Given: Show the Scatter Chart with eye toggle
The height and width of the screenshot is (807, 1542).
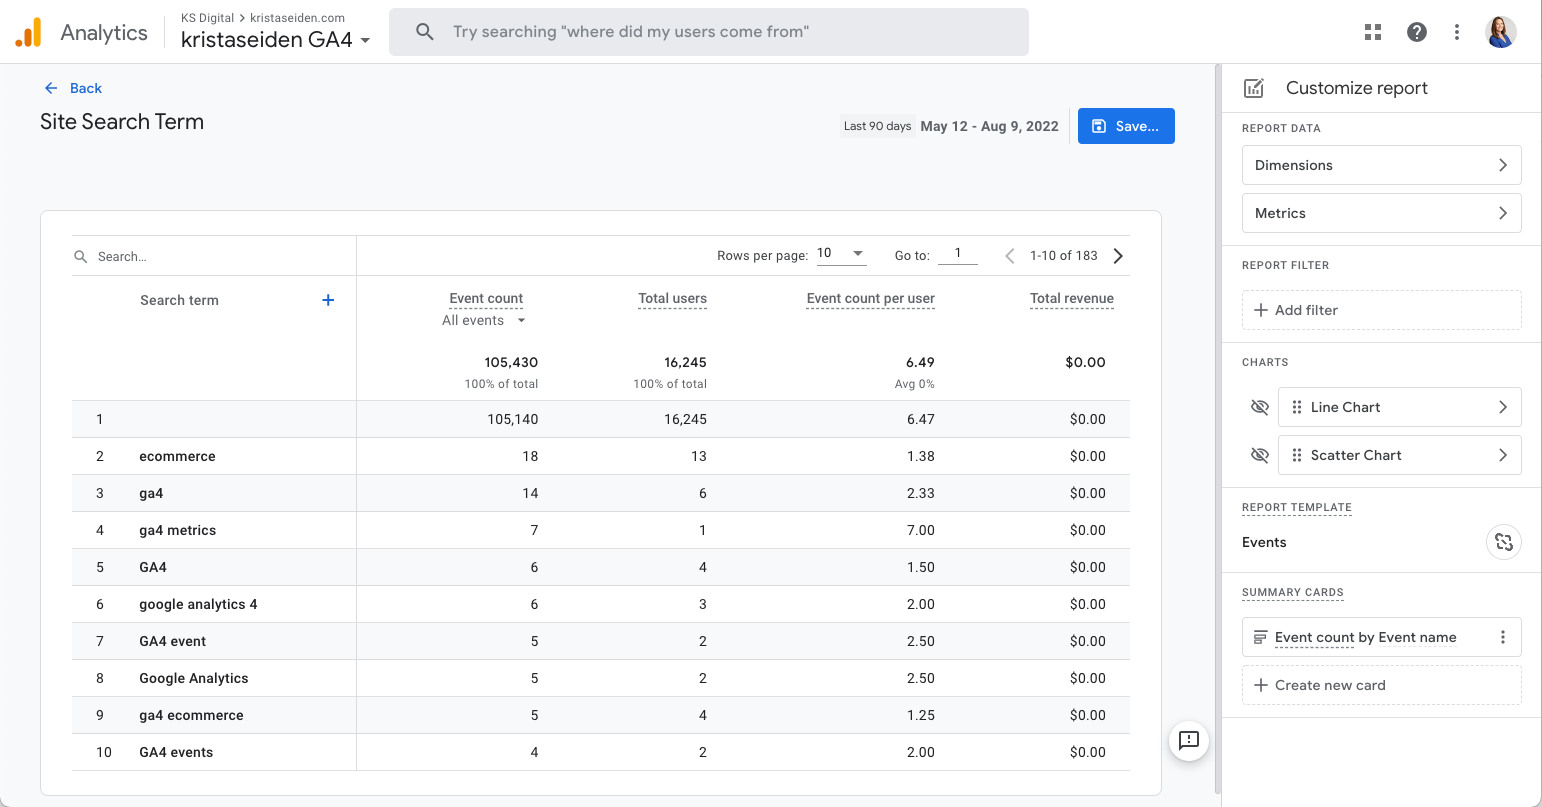Looking at the screenshot, I should click(1260, 455).
